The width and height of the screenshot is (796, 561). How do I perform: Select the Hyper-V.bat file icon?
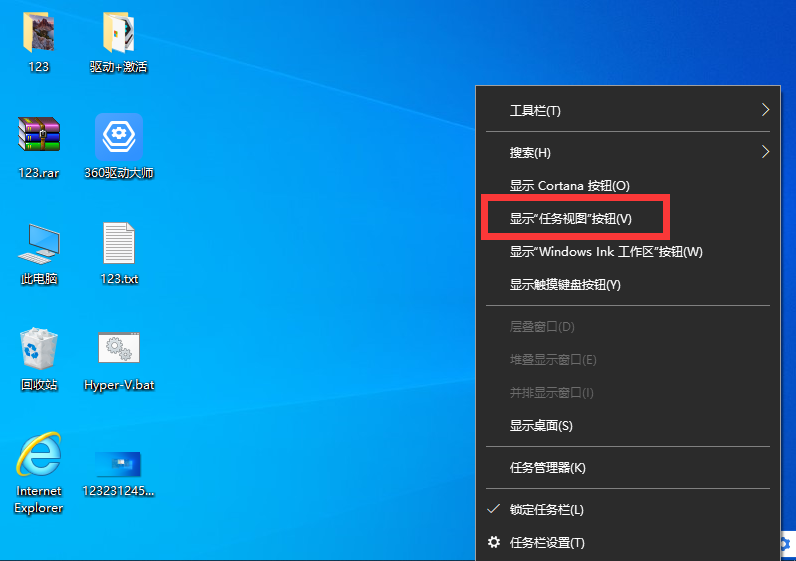coord(118,350)
